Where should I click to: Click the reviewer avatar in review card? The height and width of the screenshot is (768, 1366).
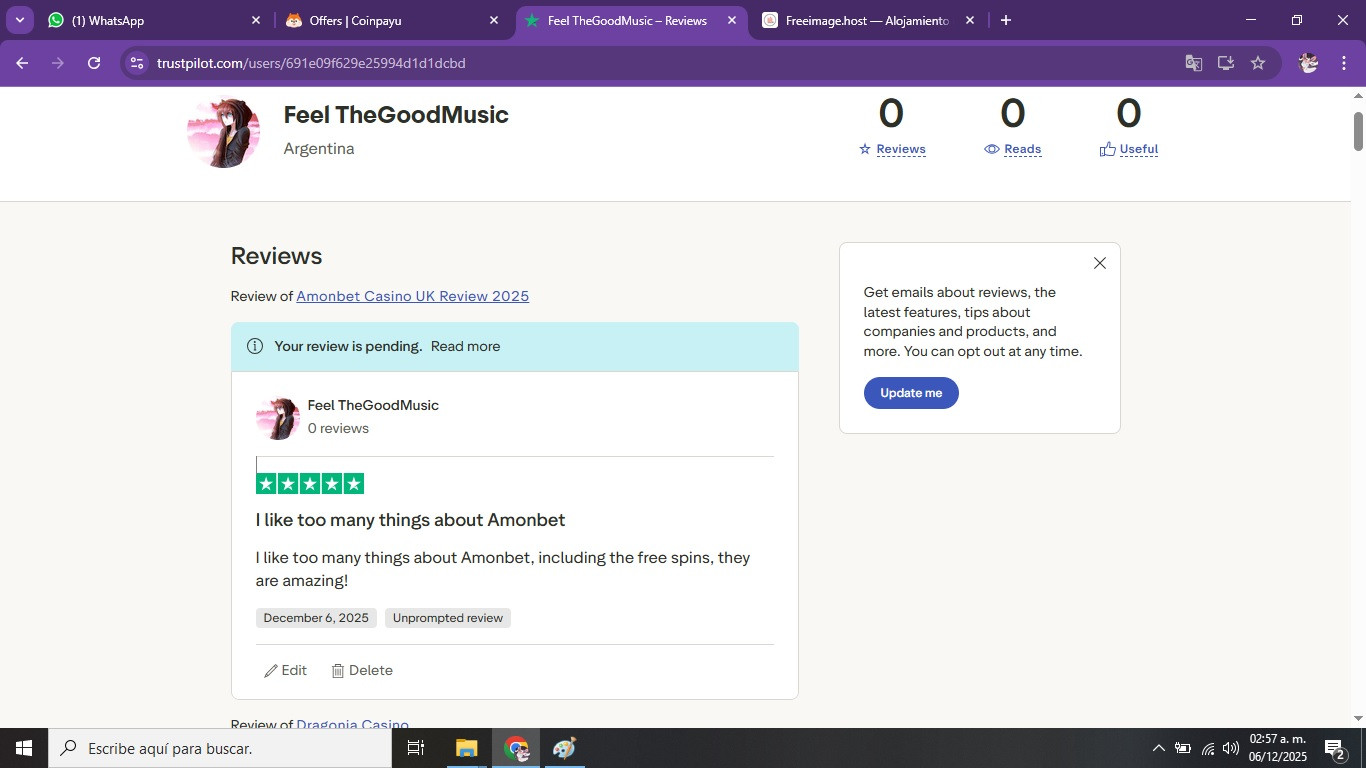coord(277,417)
